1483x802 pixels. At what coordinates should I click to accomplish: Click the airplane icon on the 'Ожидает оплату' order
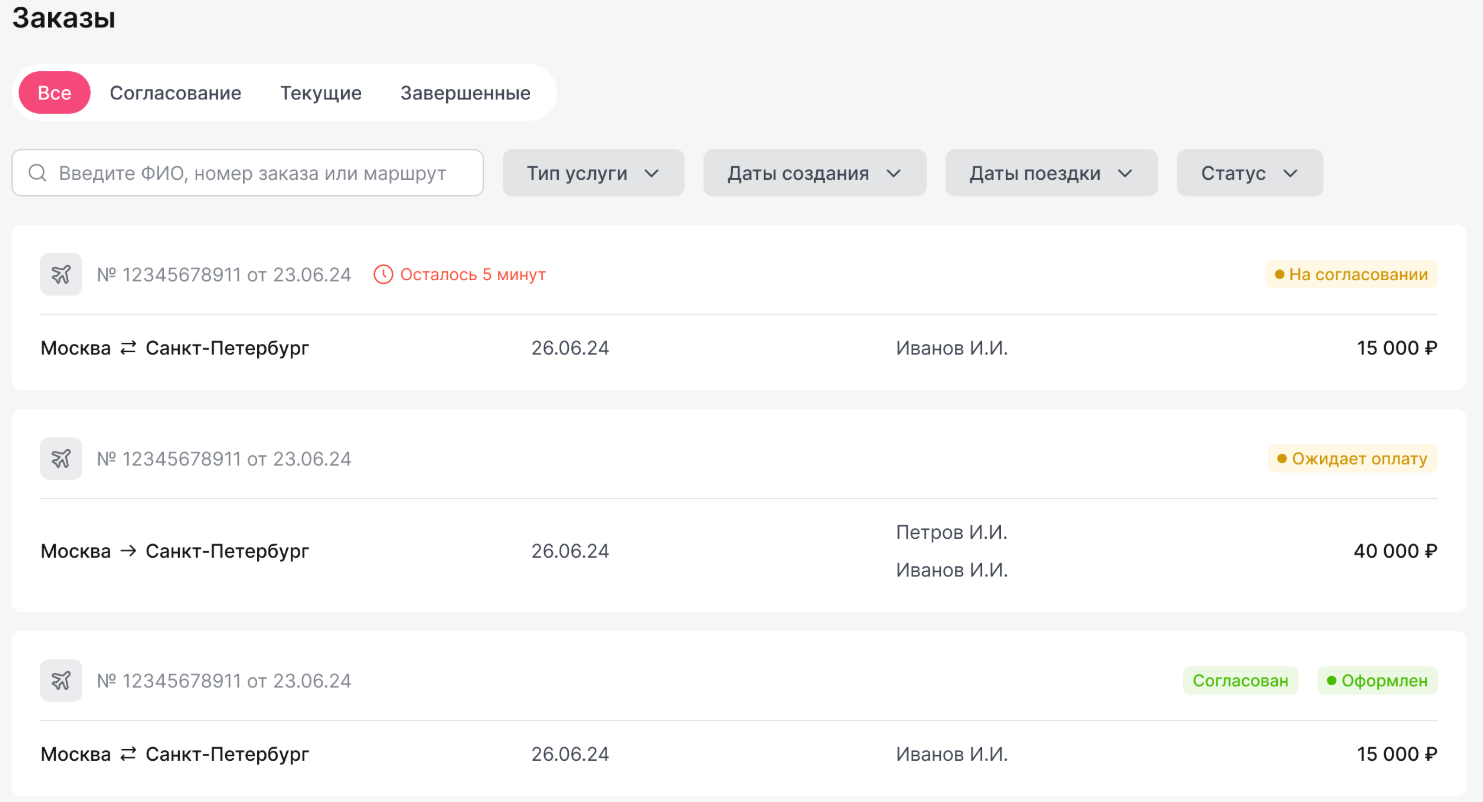[x=61, y=459]
